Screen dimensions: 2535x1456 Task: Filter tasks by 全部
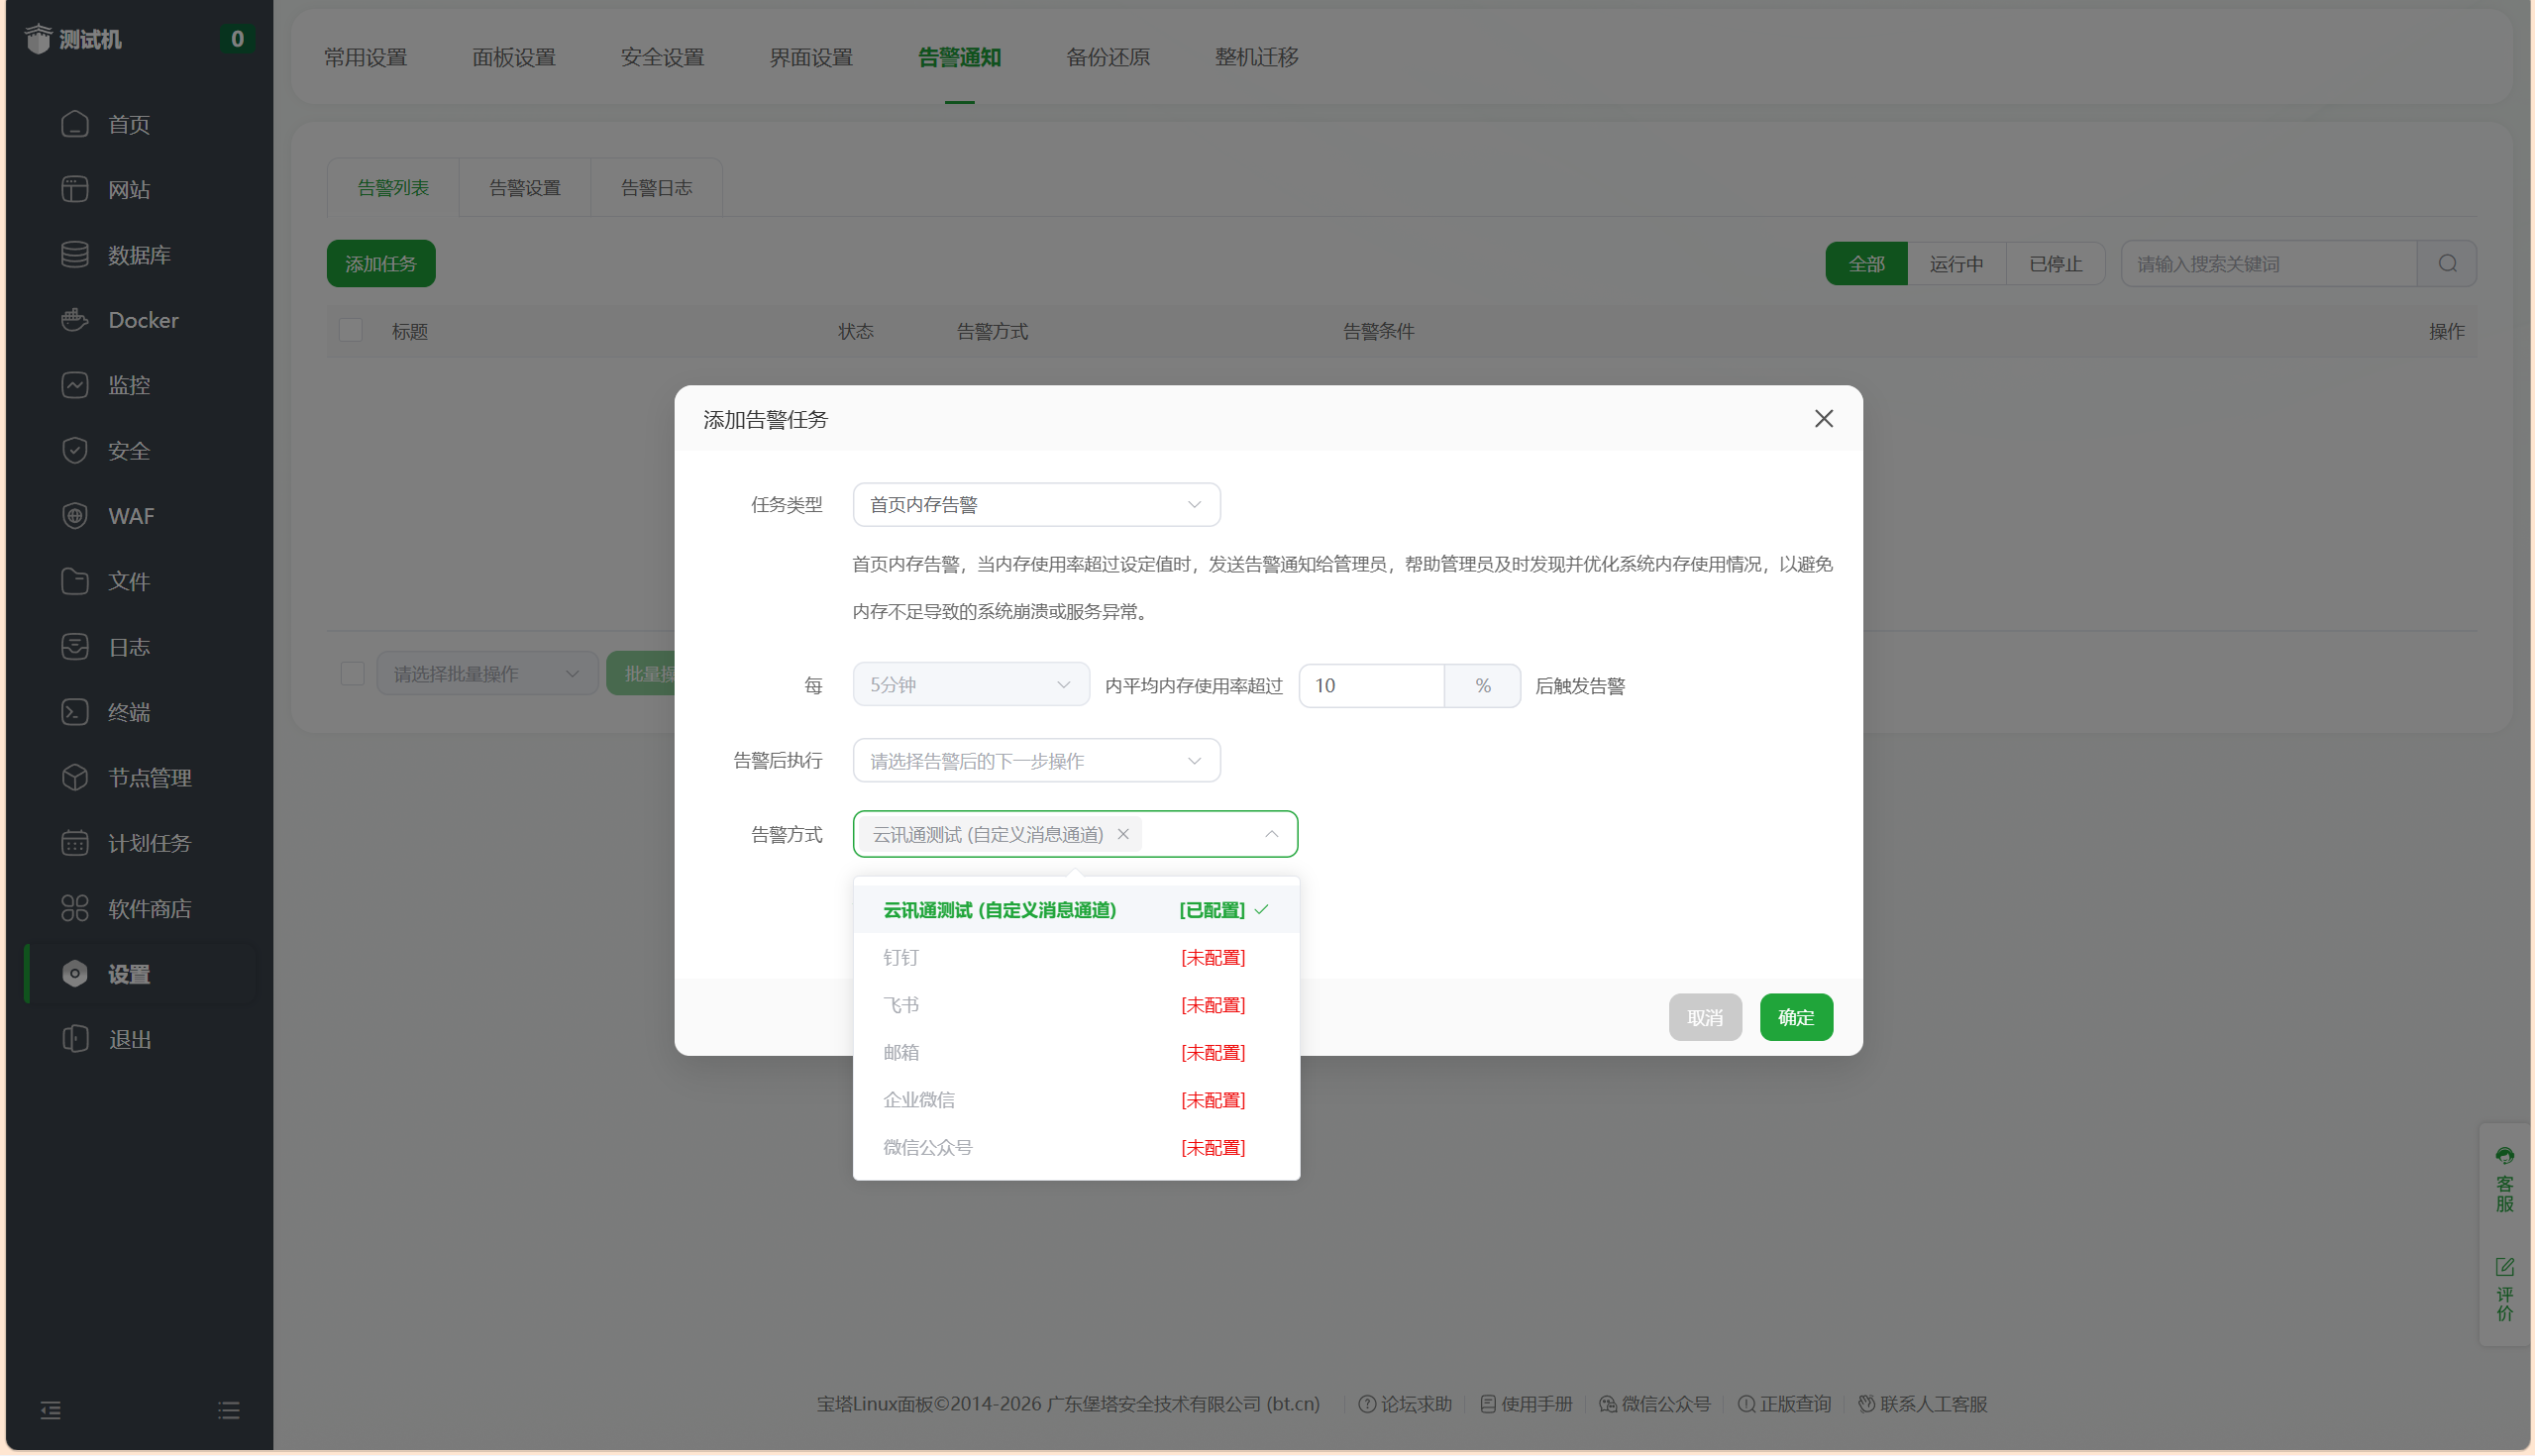[x=1866, y=264]
